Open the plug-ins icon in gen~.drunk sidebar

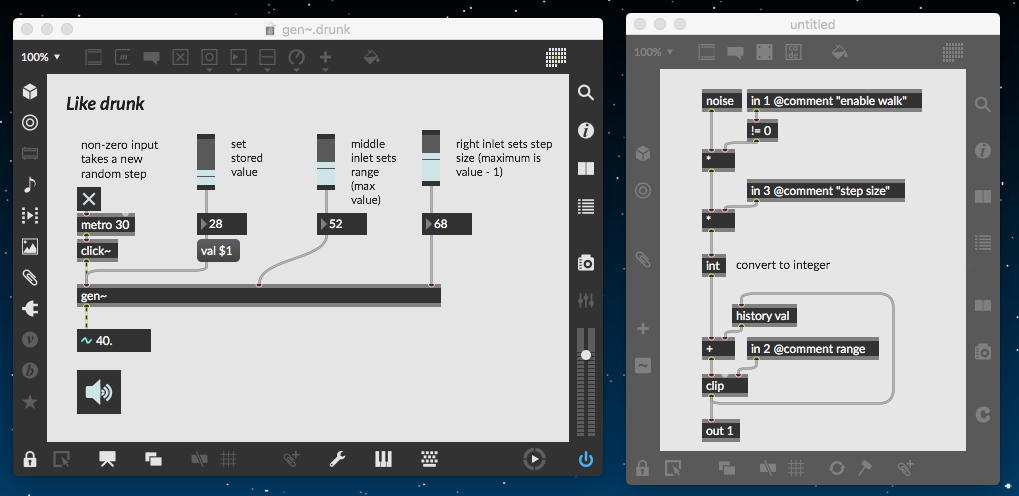coord(30,309)
